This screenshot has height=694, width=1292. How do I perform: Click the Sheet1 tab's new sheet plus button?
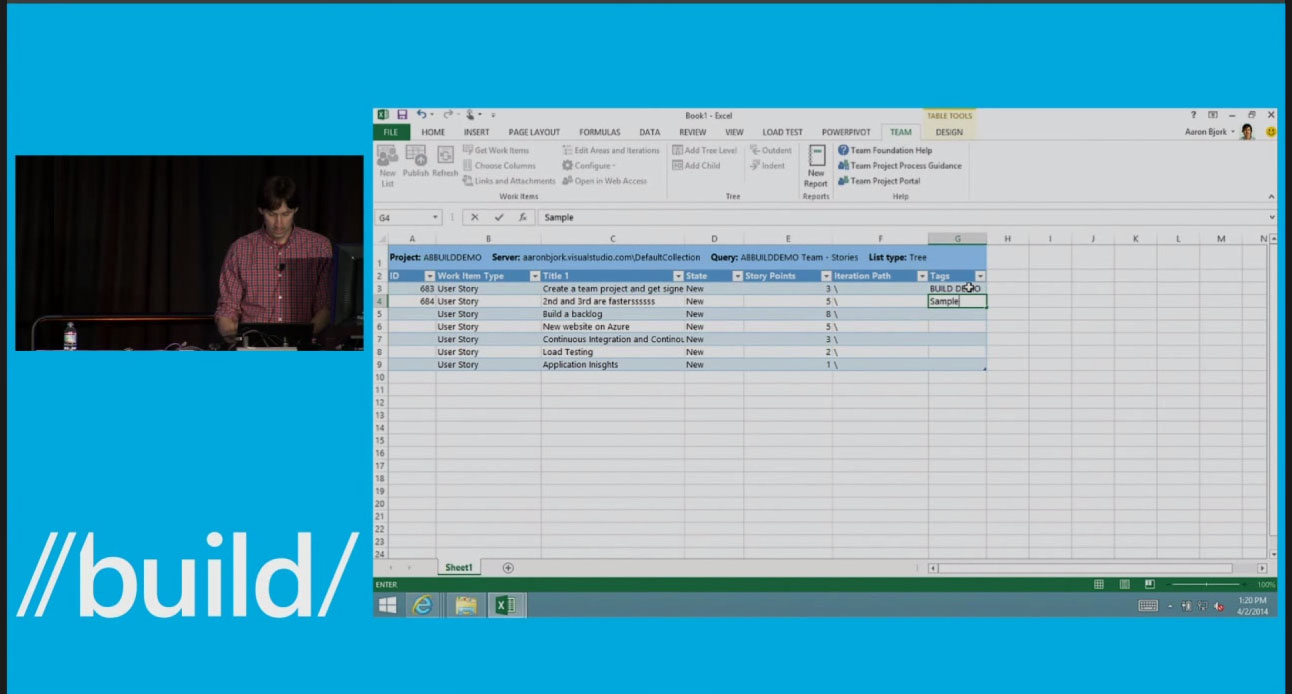point(509,566)
